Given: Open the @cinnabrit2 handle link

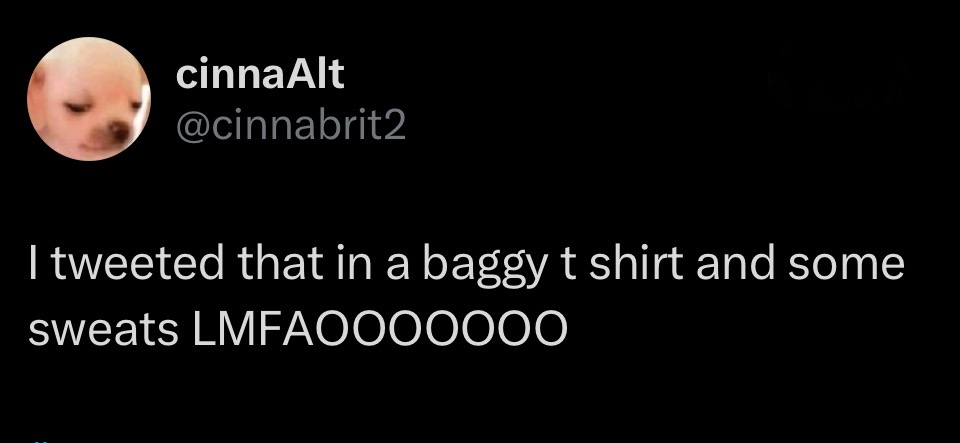Looking at the screenshot, I should [291, 126].
